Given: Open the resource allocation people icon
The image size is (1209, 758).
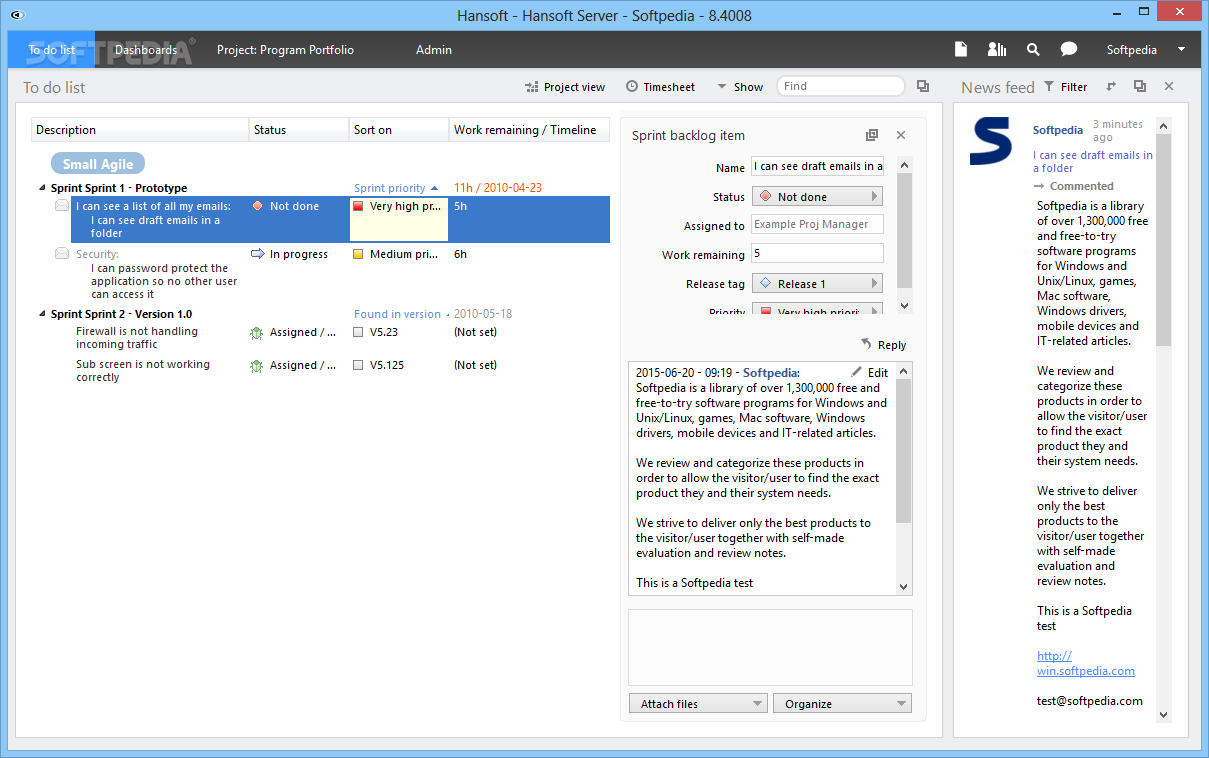Looking at the screenshot, I should click(996, 49).
